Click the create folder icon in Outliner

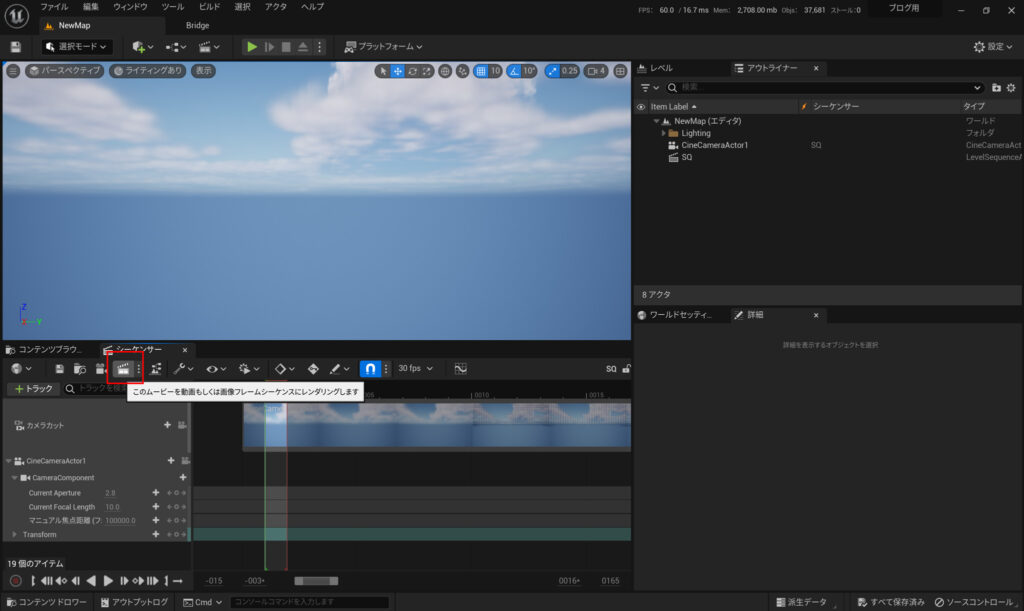coord(996,88)
